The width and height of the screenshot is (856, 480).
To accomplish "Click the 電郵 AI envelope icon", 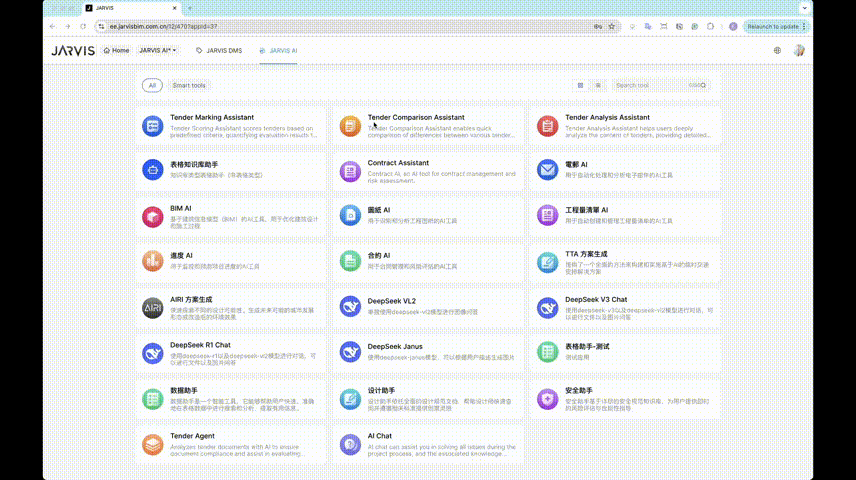I will 547,170.
